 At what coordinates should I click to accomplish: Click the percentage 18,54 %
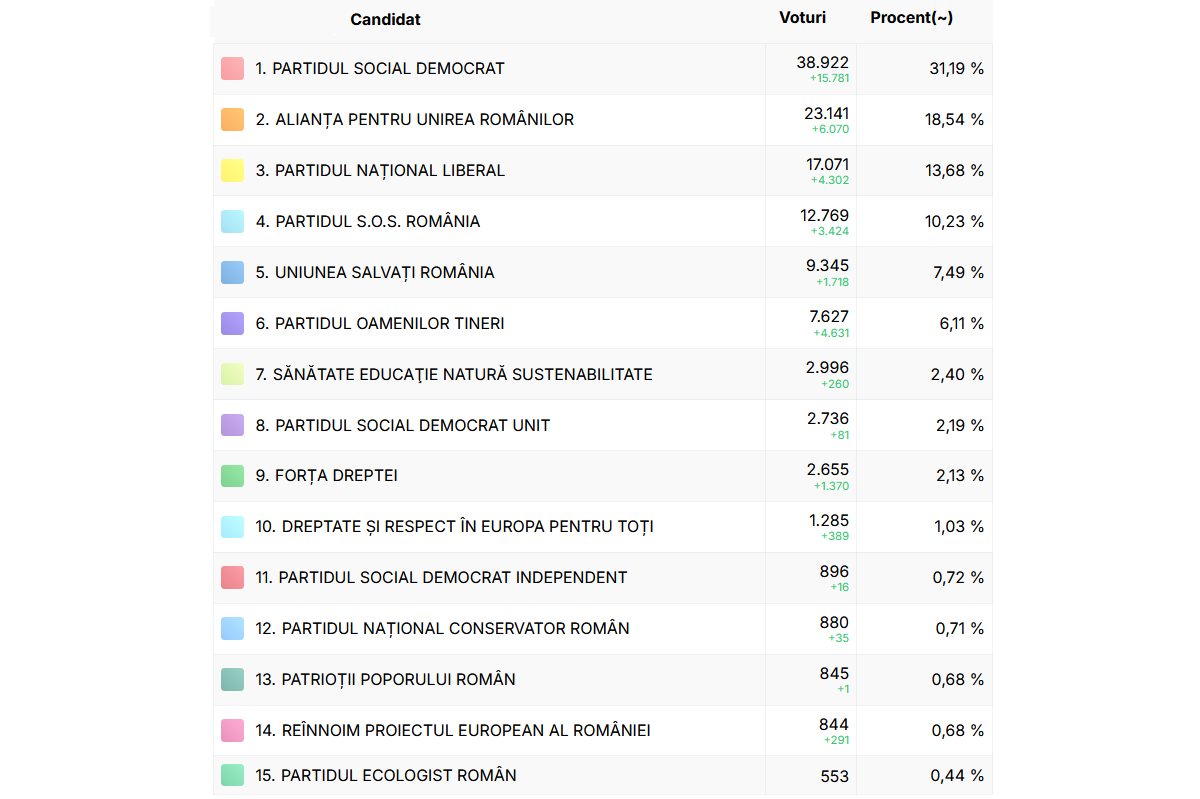click(x=954, y=120)
